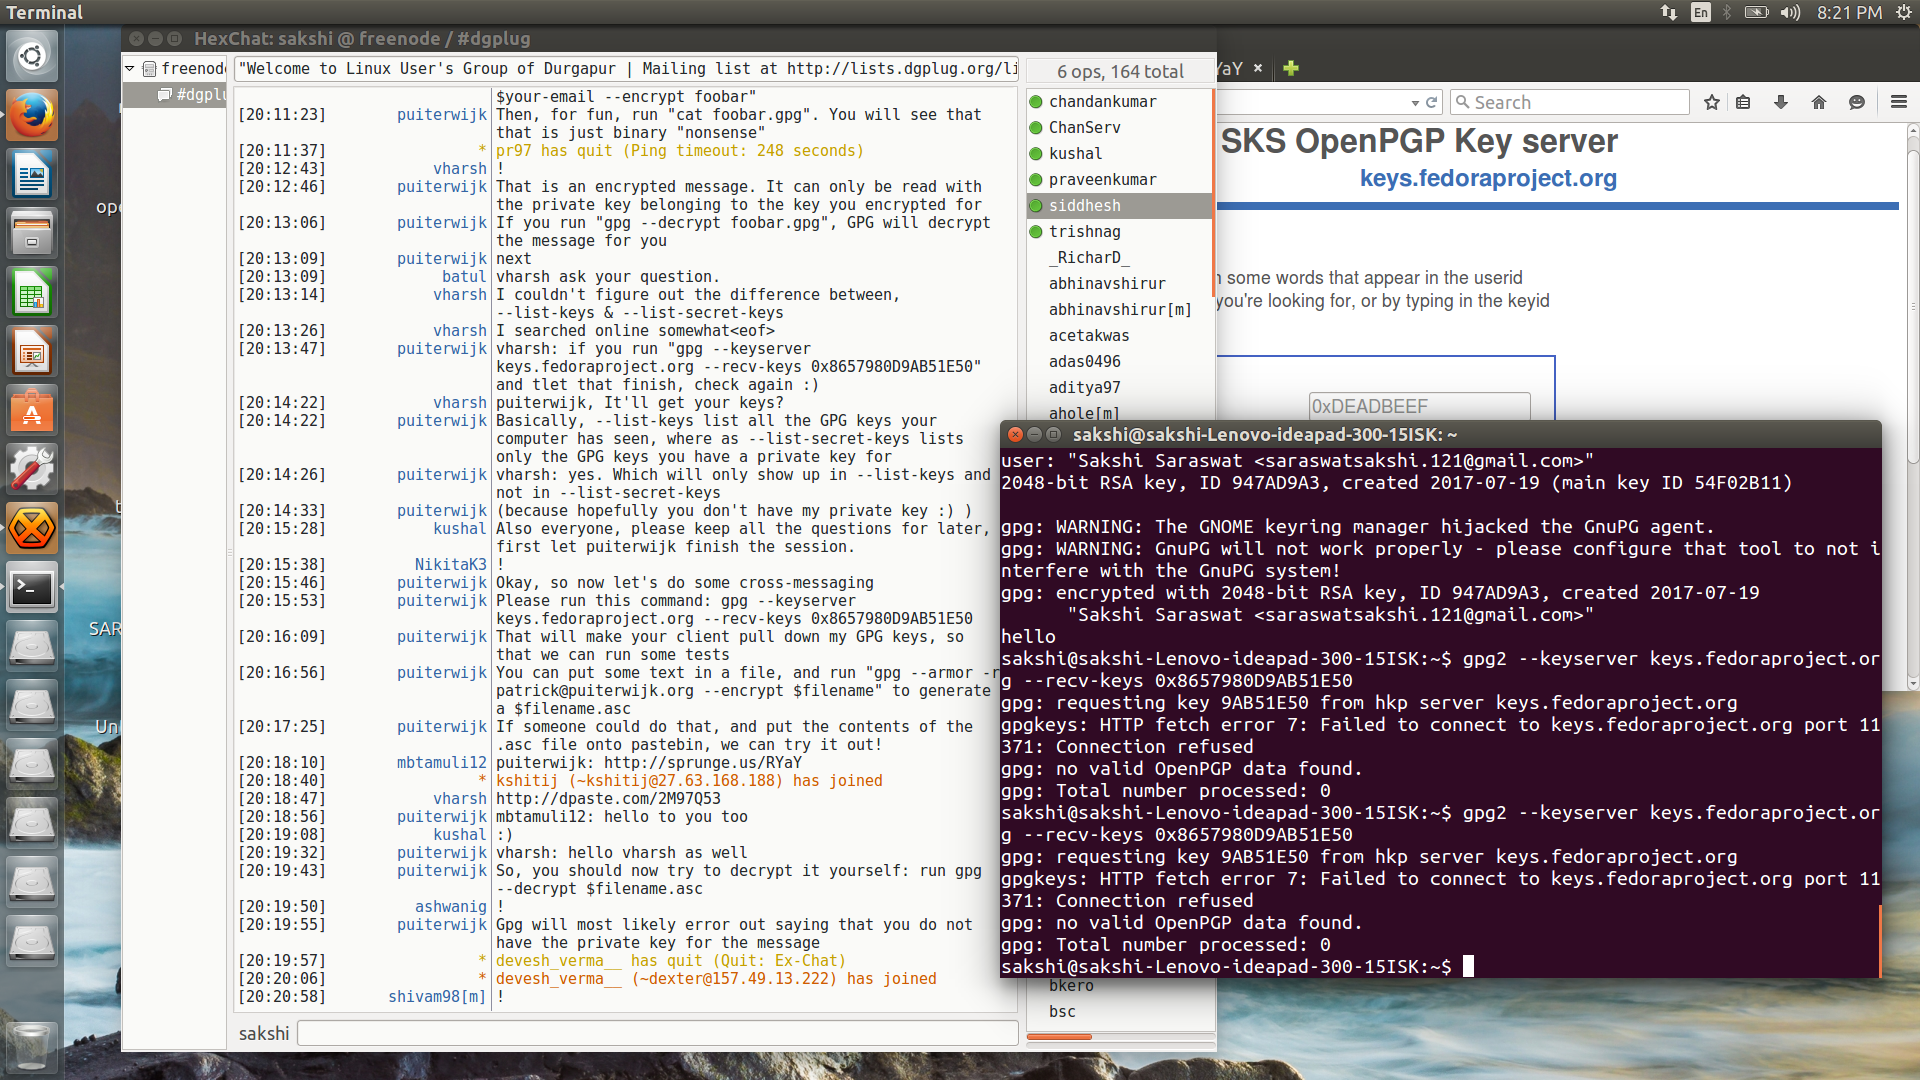Open the Trash in the launcher

(32, 1046)
